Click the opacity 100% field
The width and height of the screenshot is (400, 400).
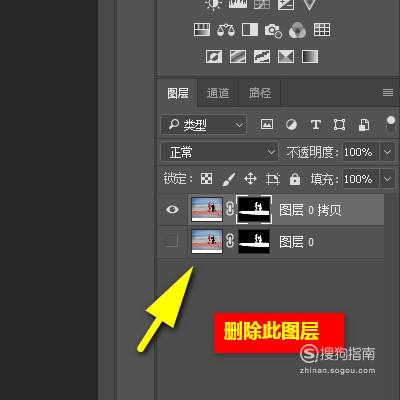pyautogui.click(x=361, y=152)
